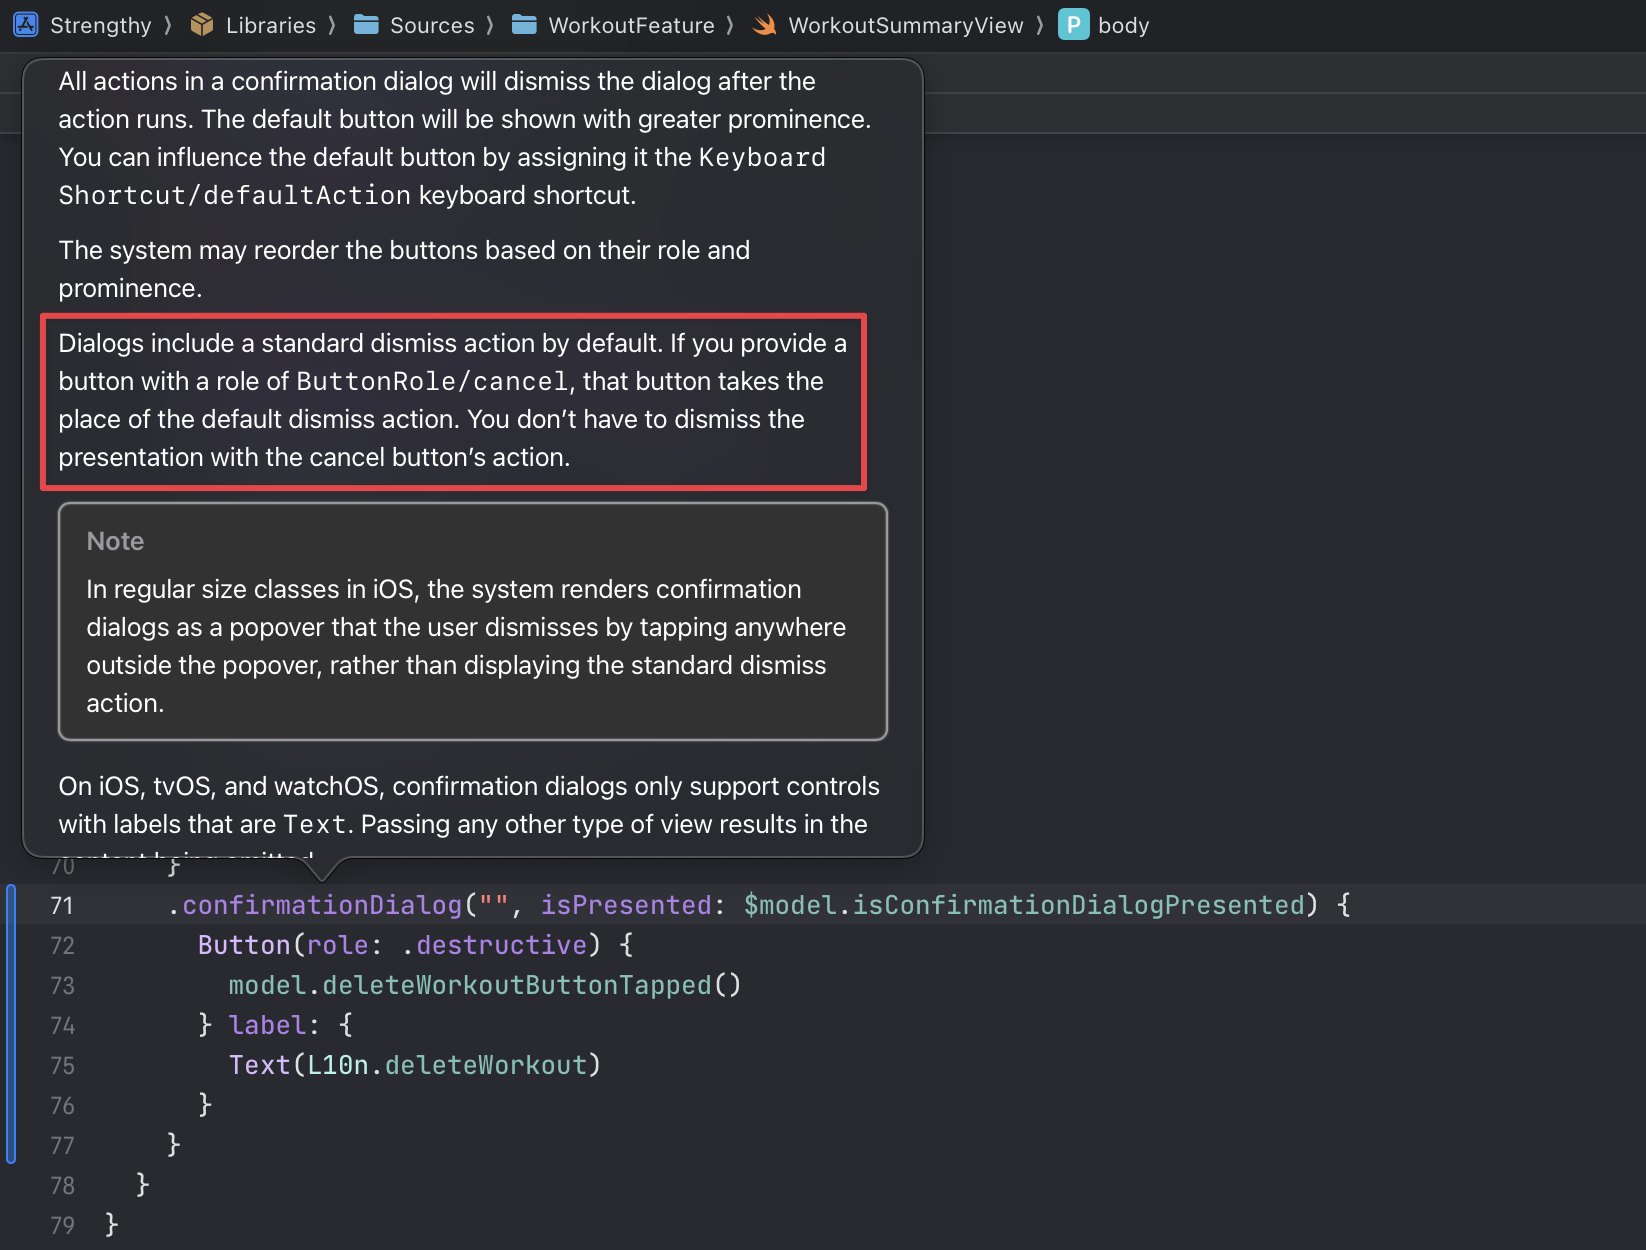1646x1250 pixels.
Task: Open the WorkoutFeature breadcrumb segment
Action: coord(631,25)
